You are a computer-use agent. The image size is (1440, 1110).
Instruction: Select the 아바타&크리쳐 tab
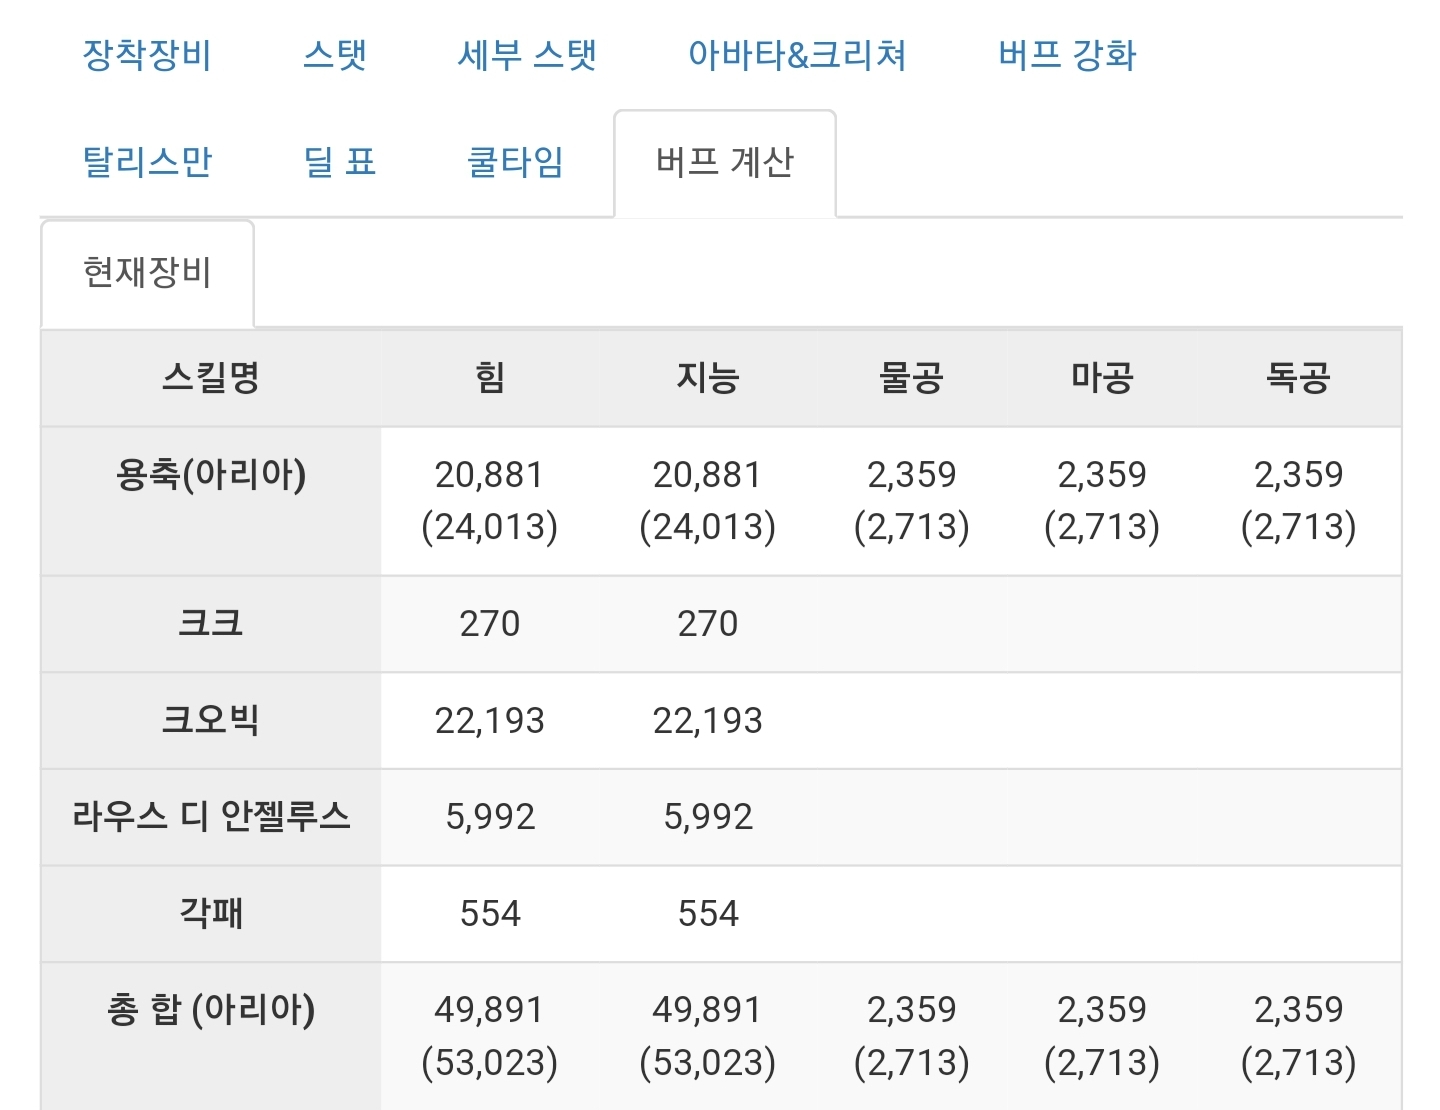coord(797,55)
